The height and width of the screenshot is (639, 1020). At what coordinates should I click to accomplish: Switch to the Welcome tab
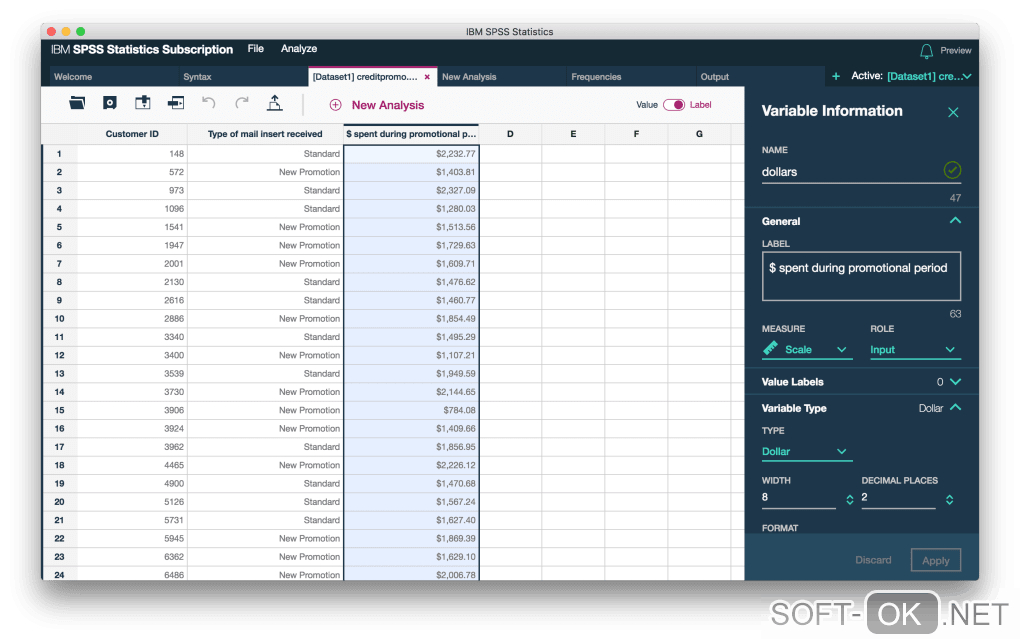coord(114,77)
